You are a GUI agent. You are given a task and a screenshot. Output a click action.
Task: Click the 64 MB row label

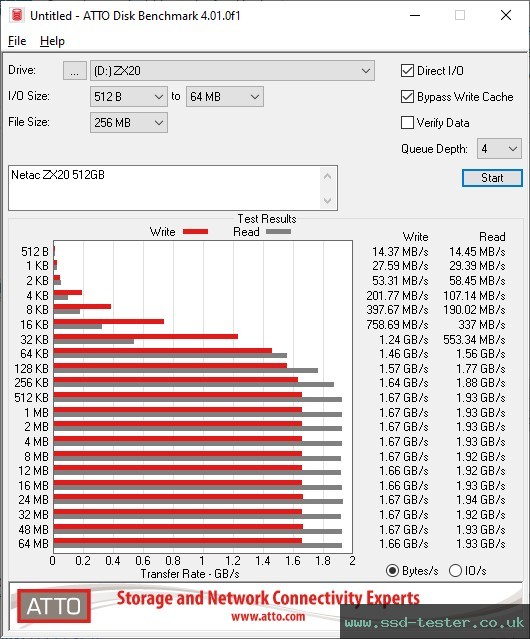coord(33,544)
